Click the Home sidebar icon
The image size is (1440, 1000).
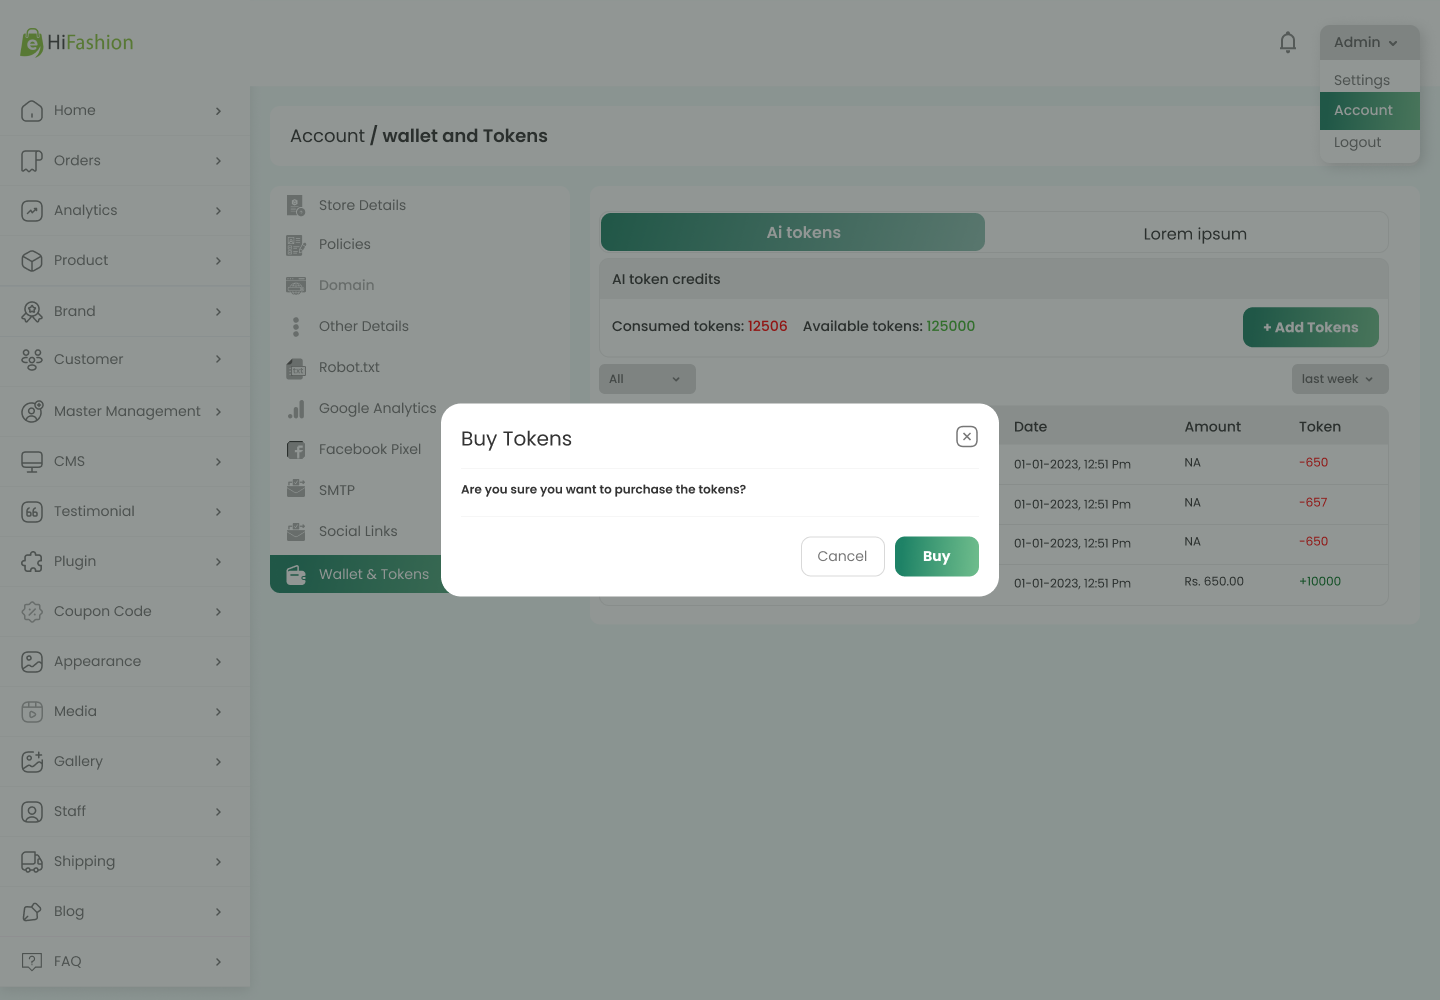(32, 110)
